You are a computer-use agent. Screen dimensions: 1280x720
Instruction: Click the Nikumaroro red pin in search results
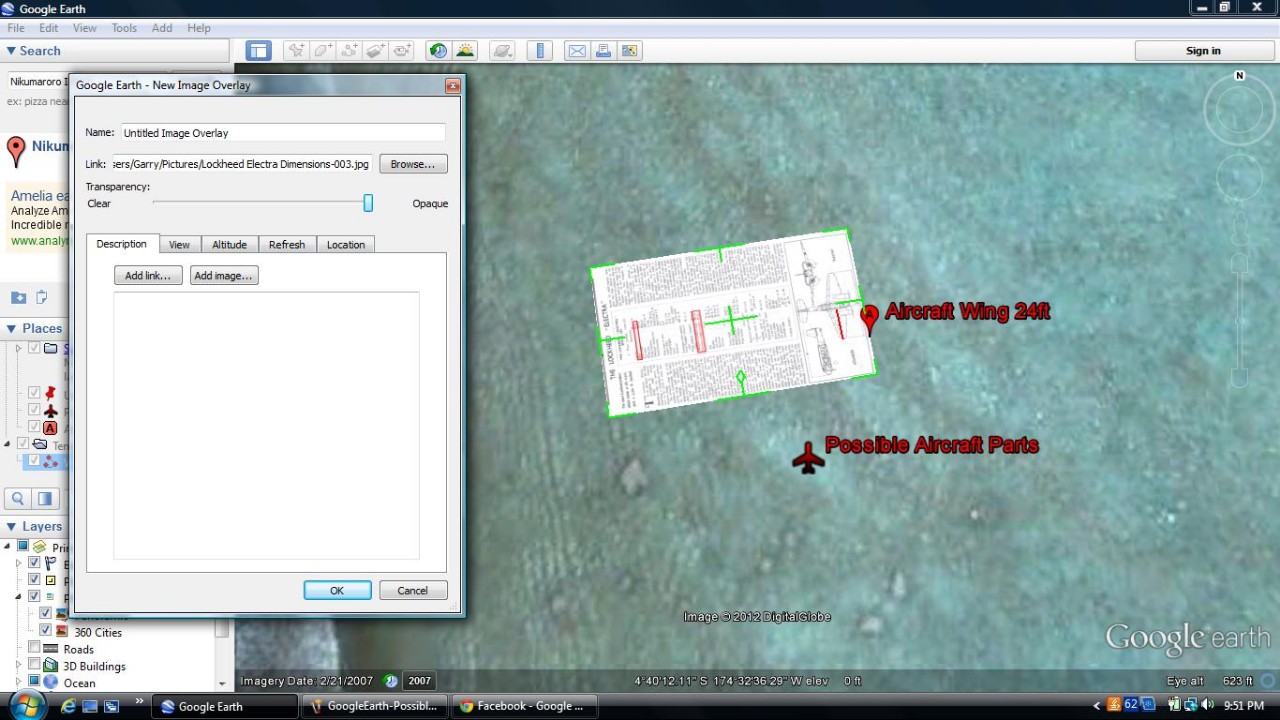pos(16,151)
